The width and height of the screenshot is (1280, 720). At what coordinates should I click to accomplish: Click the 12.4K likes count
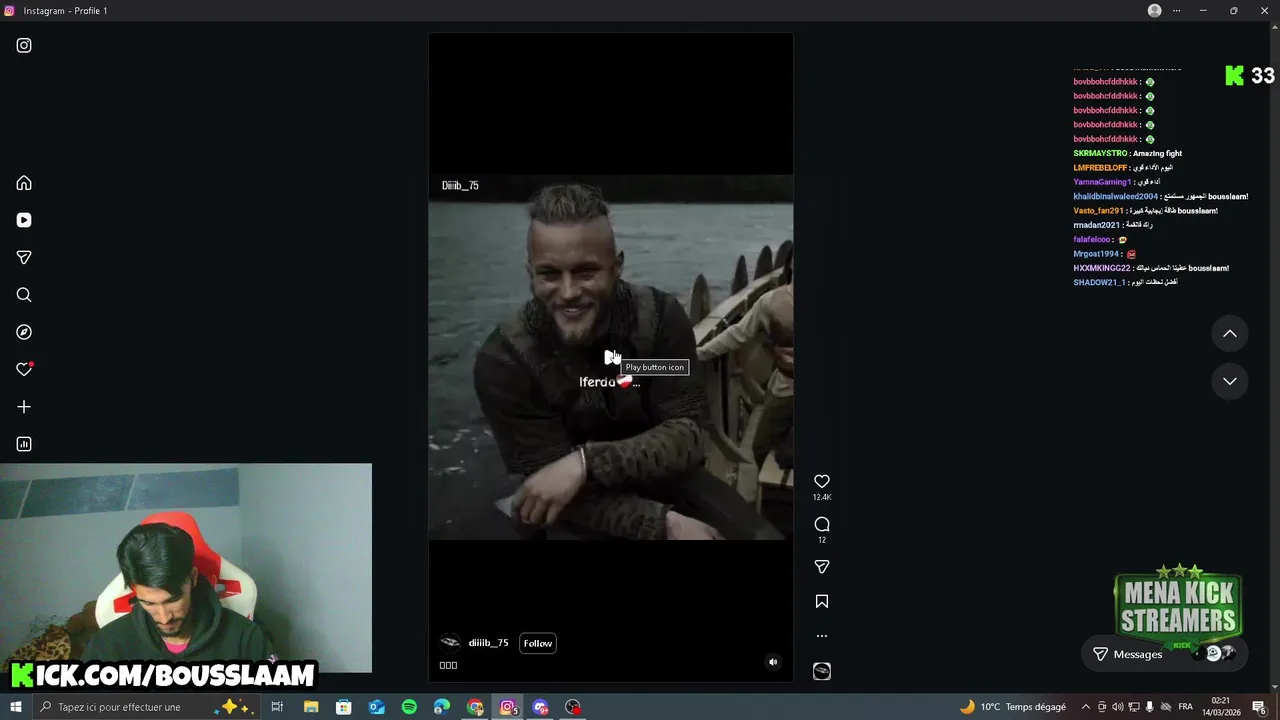coord(822,497)
